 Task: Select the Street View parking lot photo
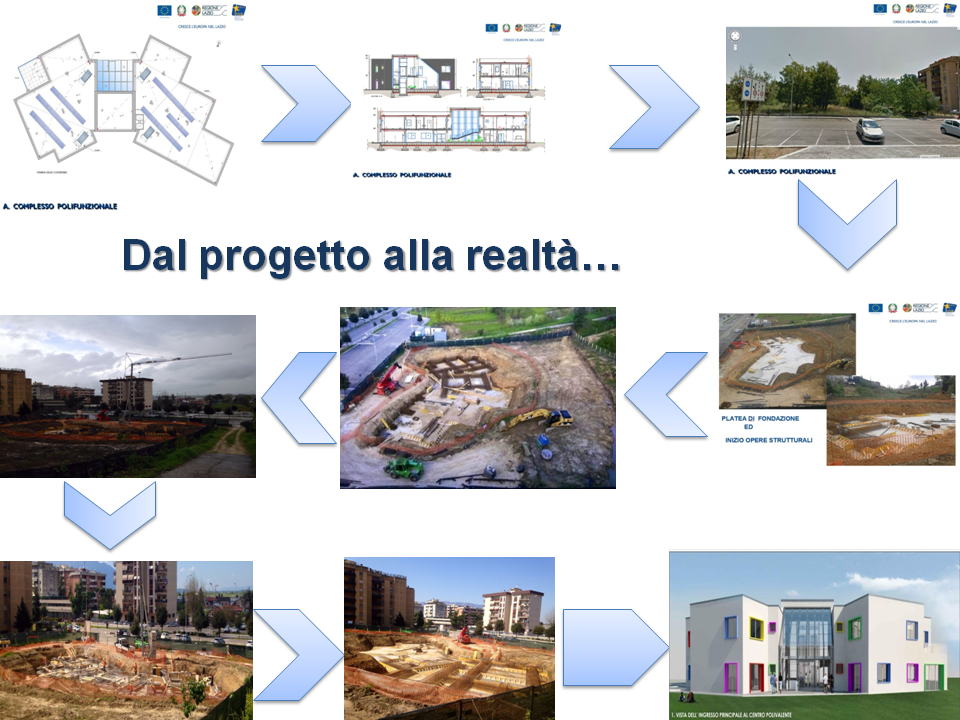coord(842,92)
